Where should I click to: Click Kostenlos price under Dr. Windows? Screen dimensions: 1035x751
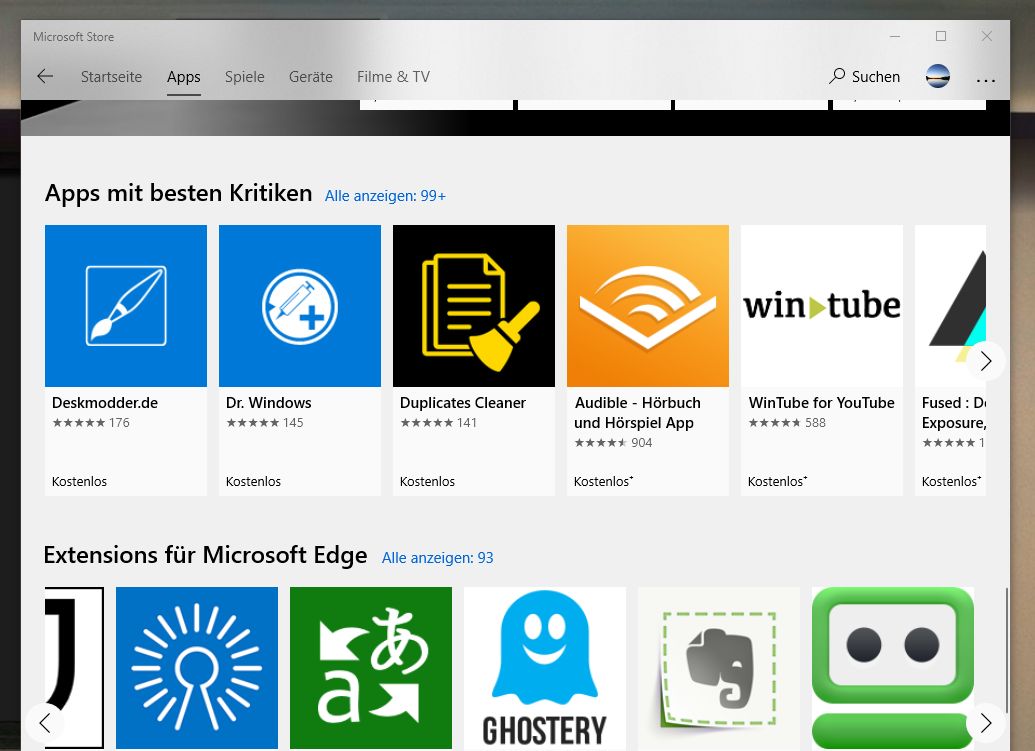pos(253,482)
